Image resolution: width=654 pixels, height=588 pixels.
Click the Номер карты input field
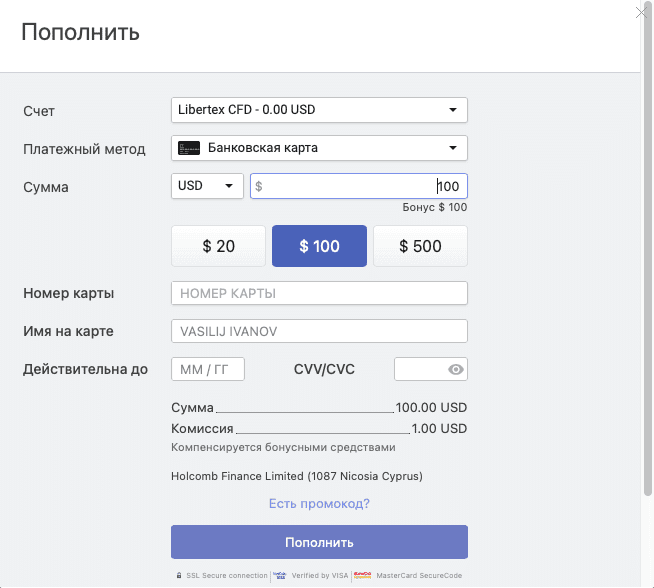[x=319, y=294]
